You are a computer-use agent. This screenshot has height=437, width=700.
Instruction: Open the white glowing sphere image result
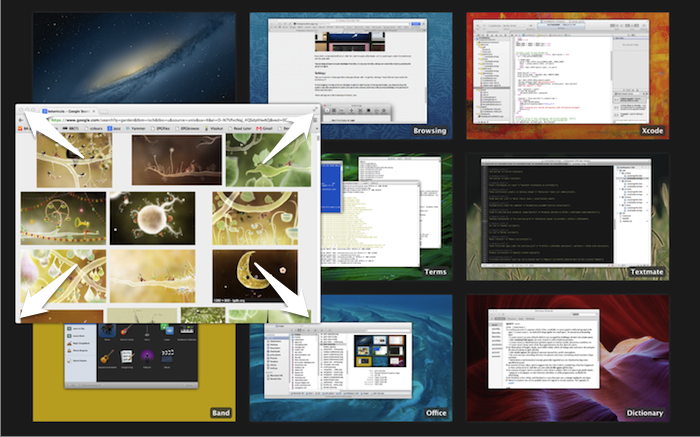click(x=153, y=217)
